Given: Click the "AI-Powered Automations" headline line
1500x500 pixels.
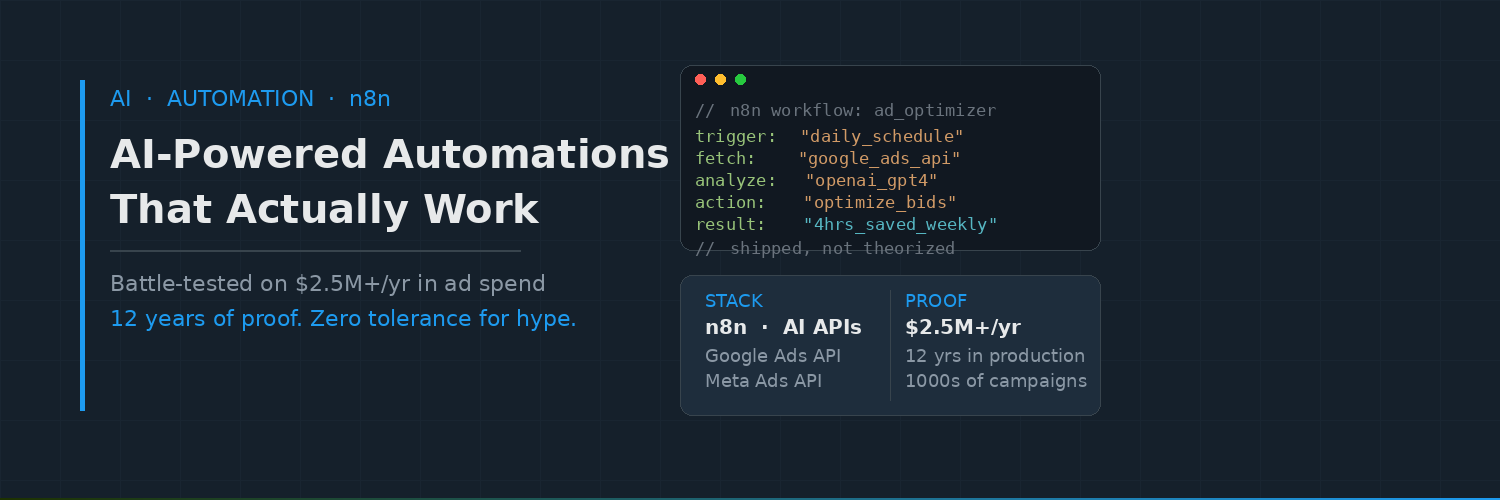Looking at the screenshot, I should [x=389, y=154].
